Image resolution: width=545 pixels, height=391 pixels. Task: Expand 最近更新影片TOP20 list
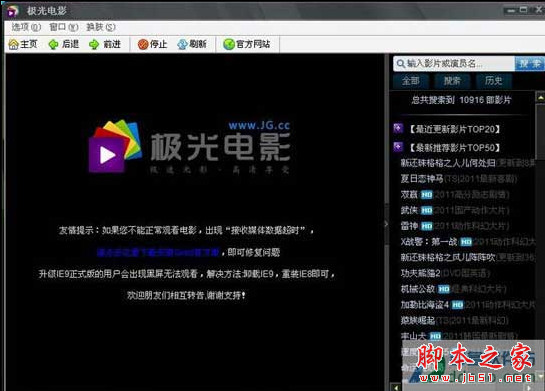coord(454,129)
